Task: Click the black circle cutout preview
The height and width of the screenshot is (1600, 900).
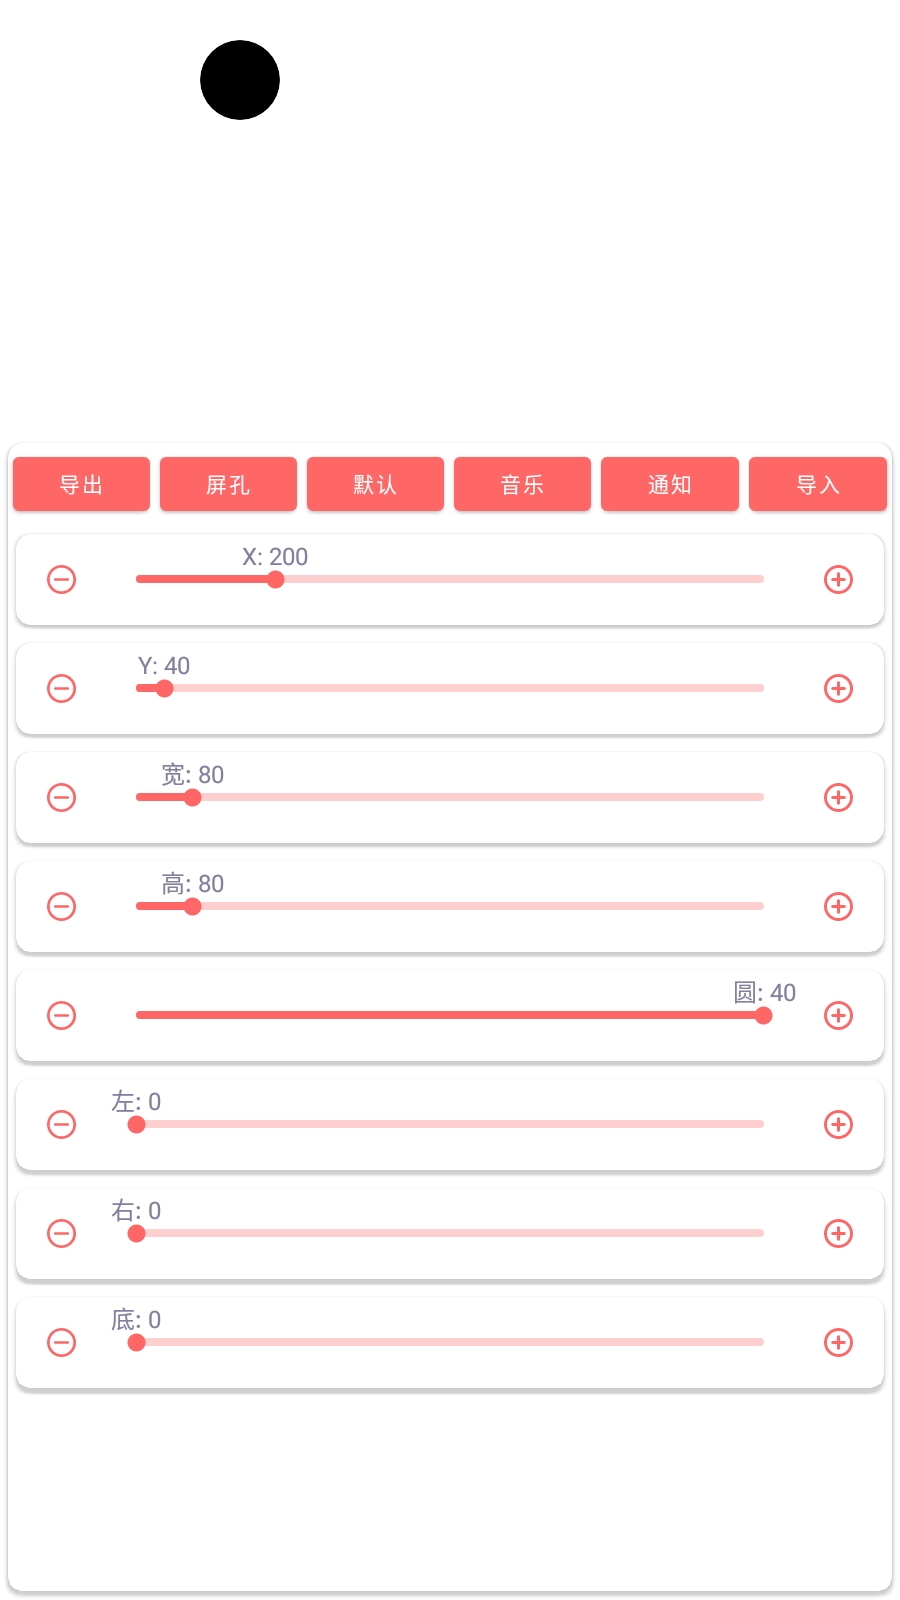Action: [240, 80]
